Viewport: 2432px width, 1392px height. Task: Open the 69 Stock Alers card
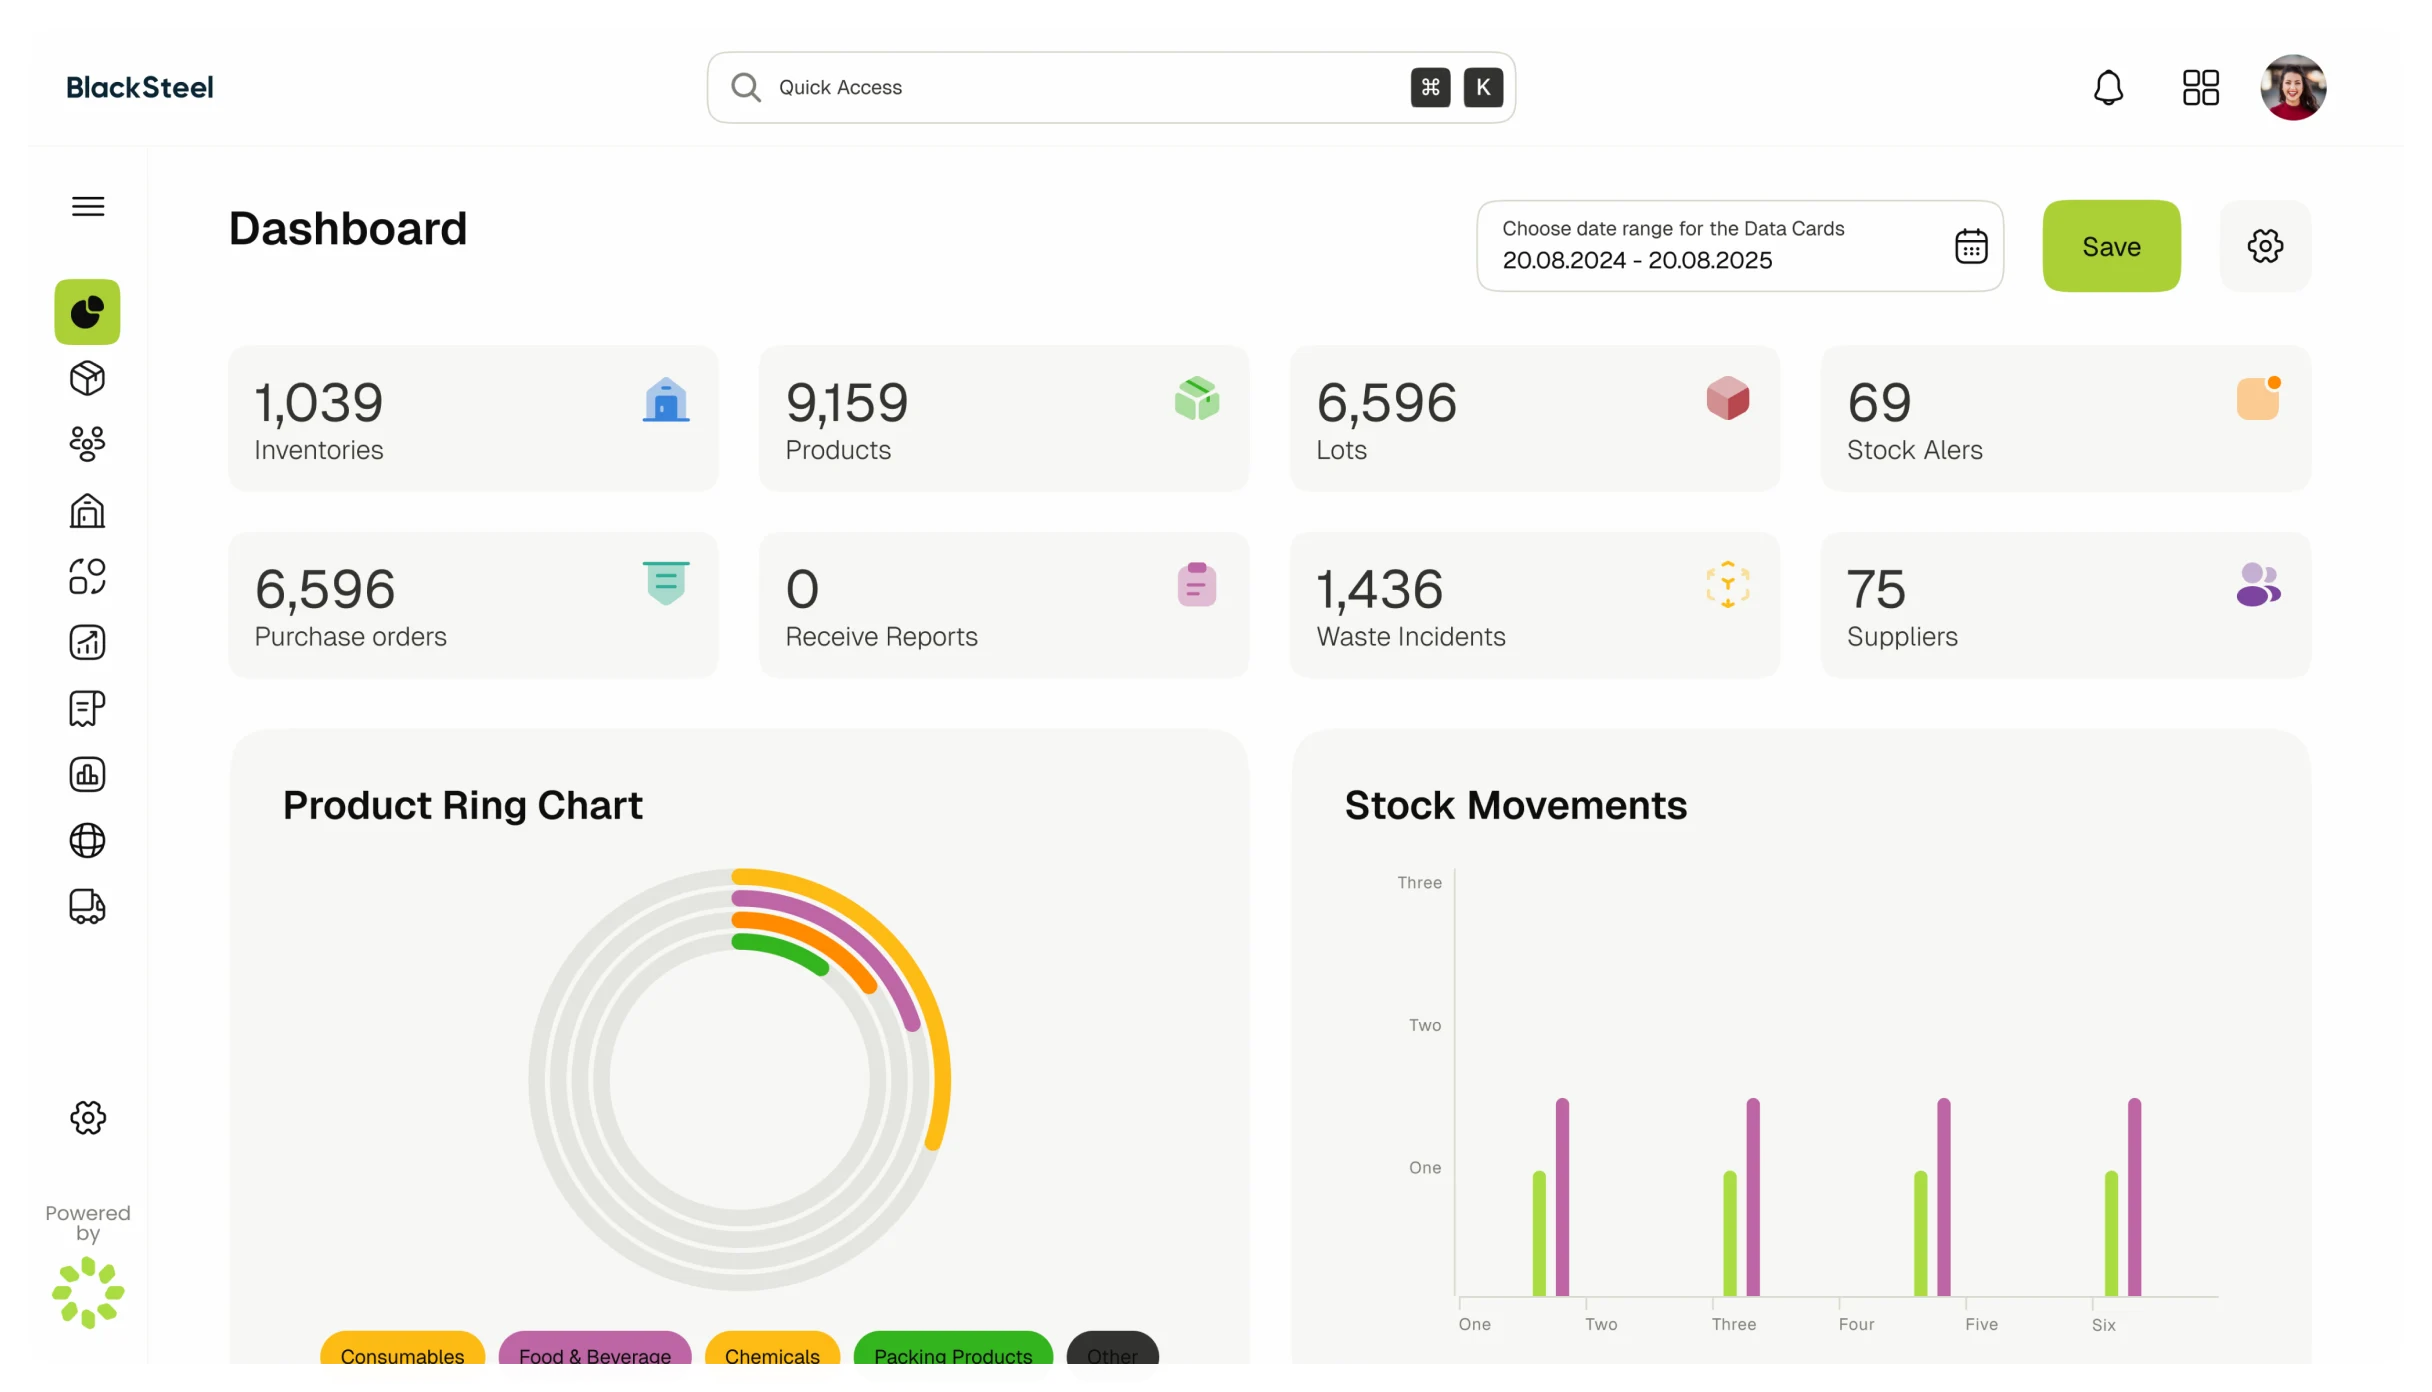click(x=2066, y=418)
